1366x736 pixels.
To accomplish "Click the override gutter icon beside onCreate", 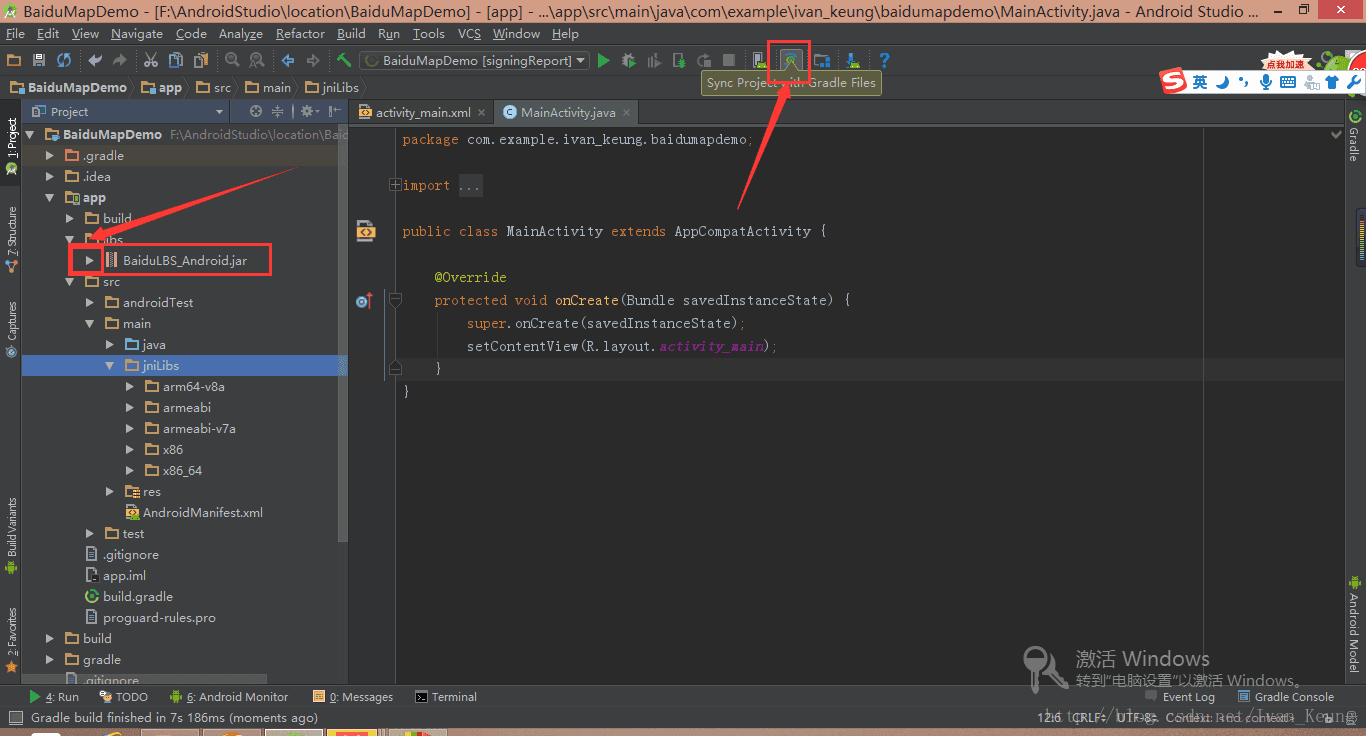I will [x=364, y=300].
